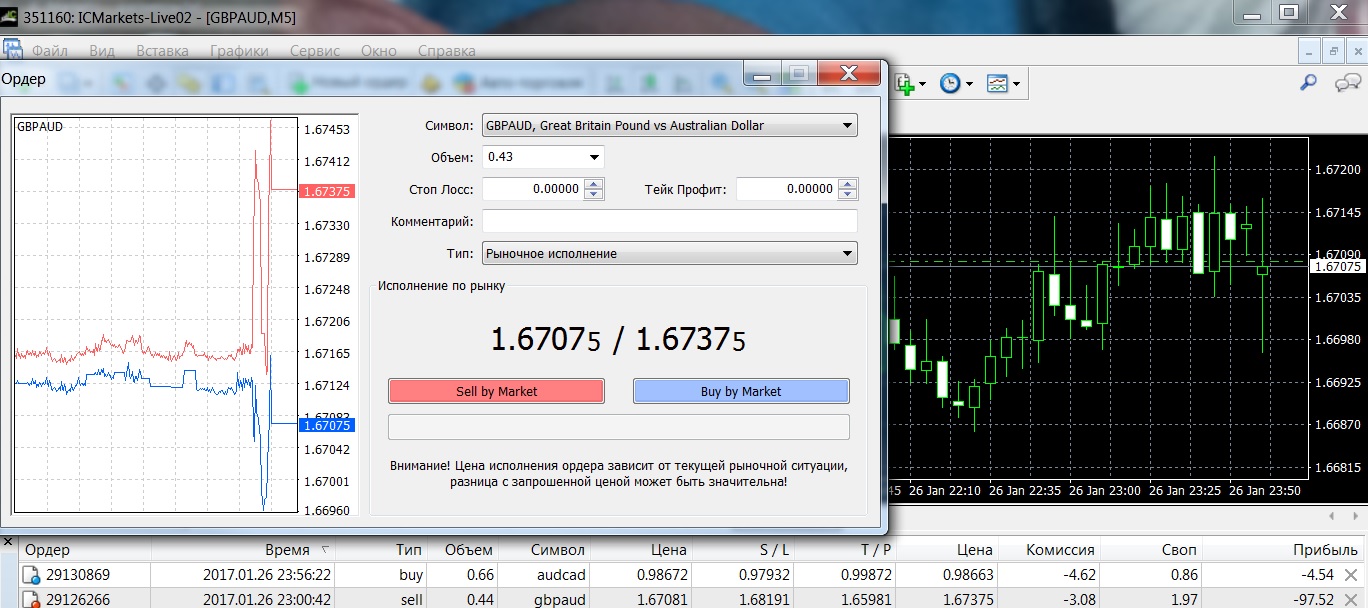Viewport: 1368px width, 608px height.
Task: Click the time 2017.01.26 23:56:22 cell
Action: [x=266, y=575]
